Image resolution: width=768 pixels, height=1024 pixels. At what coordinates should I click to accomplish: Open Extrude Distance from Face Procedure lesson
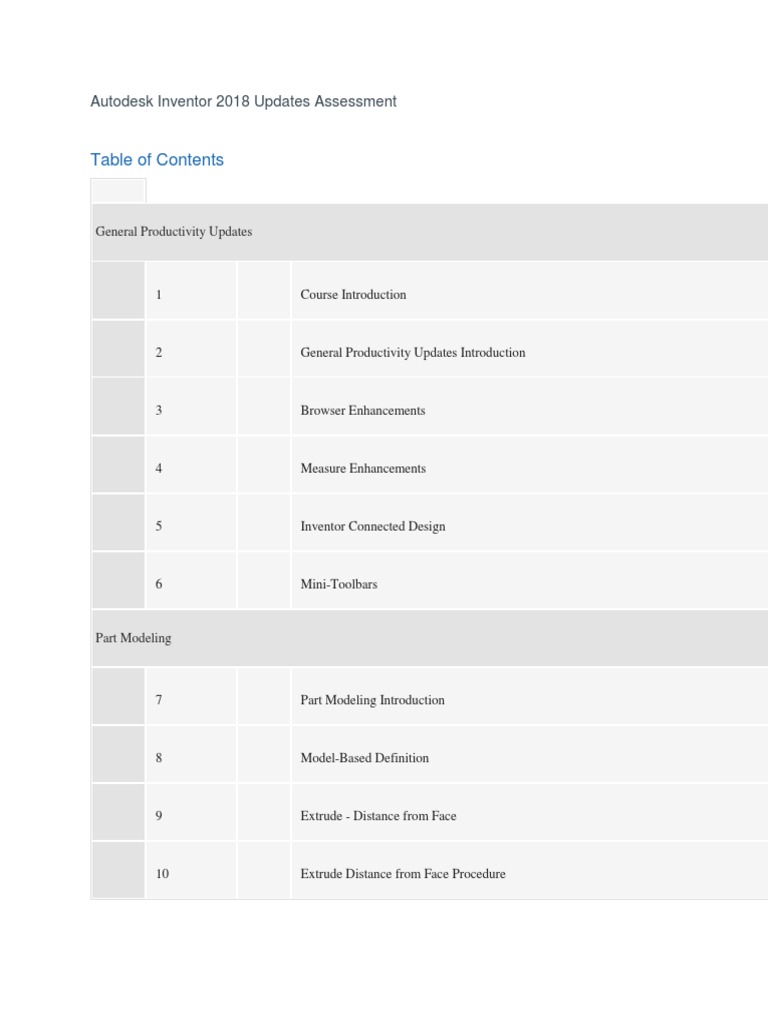pyautogui.click(x=402, y=874)
